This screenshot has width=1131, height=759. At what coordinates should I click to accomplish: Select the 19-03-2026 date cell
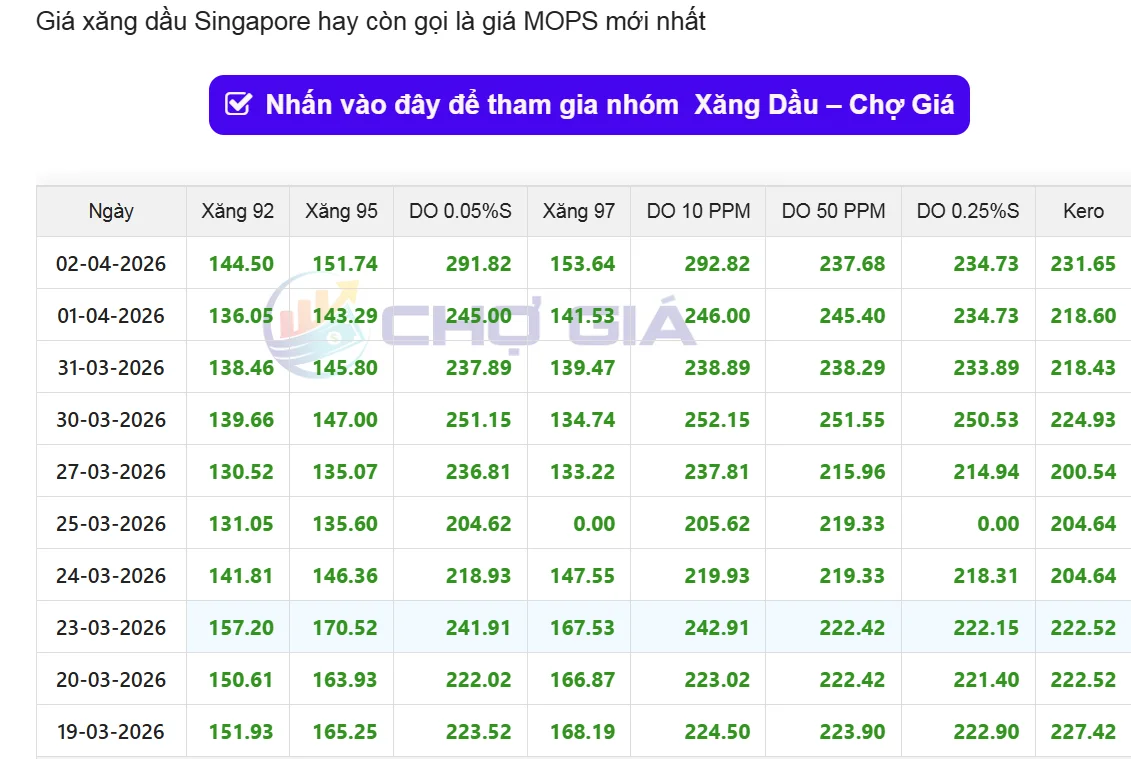[111, 732]
